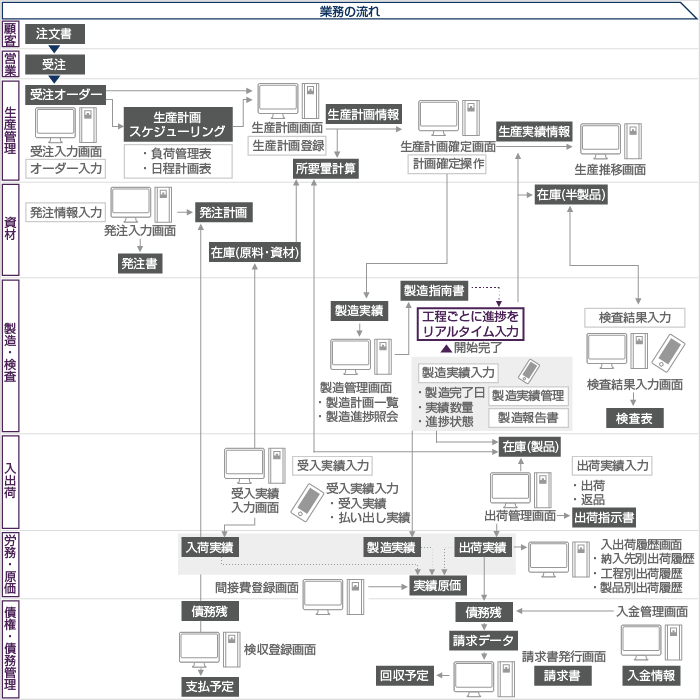The height and width of the screenshot is (700, 700).
Task: Click the 出荷指示書 box
Action: [x=604, y=517]
